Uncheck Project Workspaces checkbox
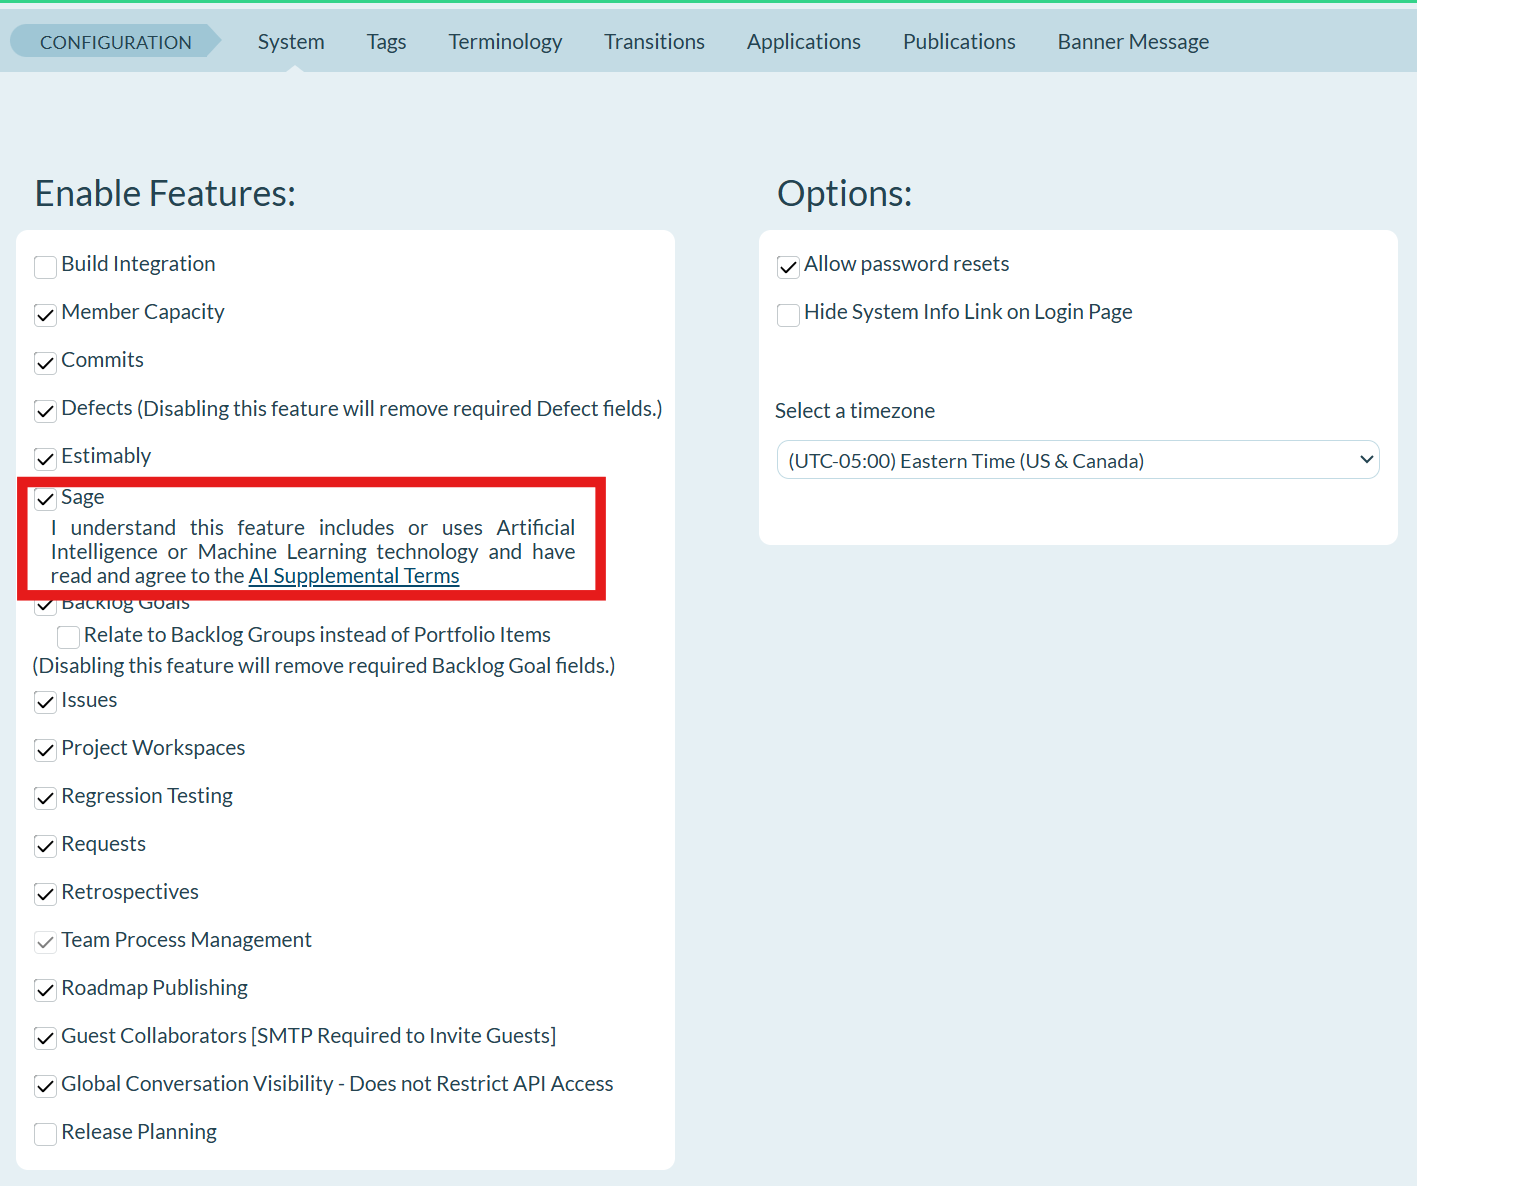This screenshot has height=1186, width=1514. (45, 750)
